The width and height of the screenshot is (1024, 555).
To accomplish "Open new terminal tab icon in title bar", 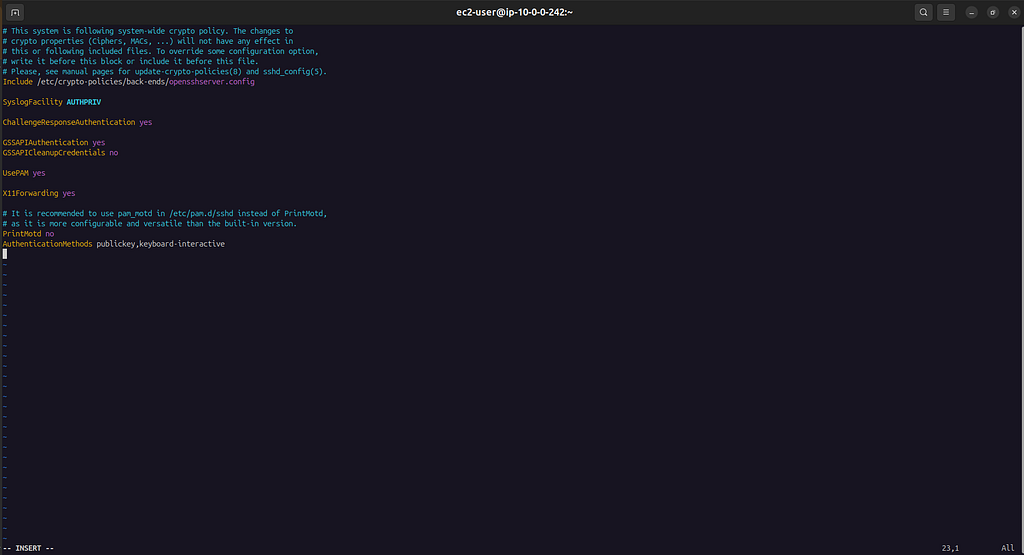I will pyautogui.click(x=15, y=12).
